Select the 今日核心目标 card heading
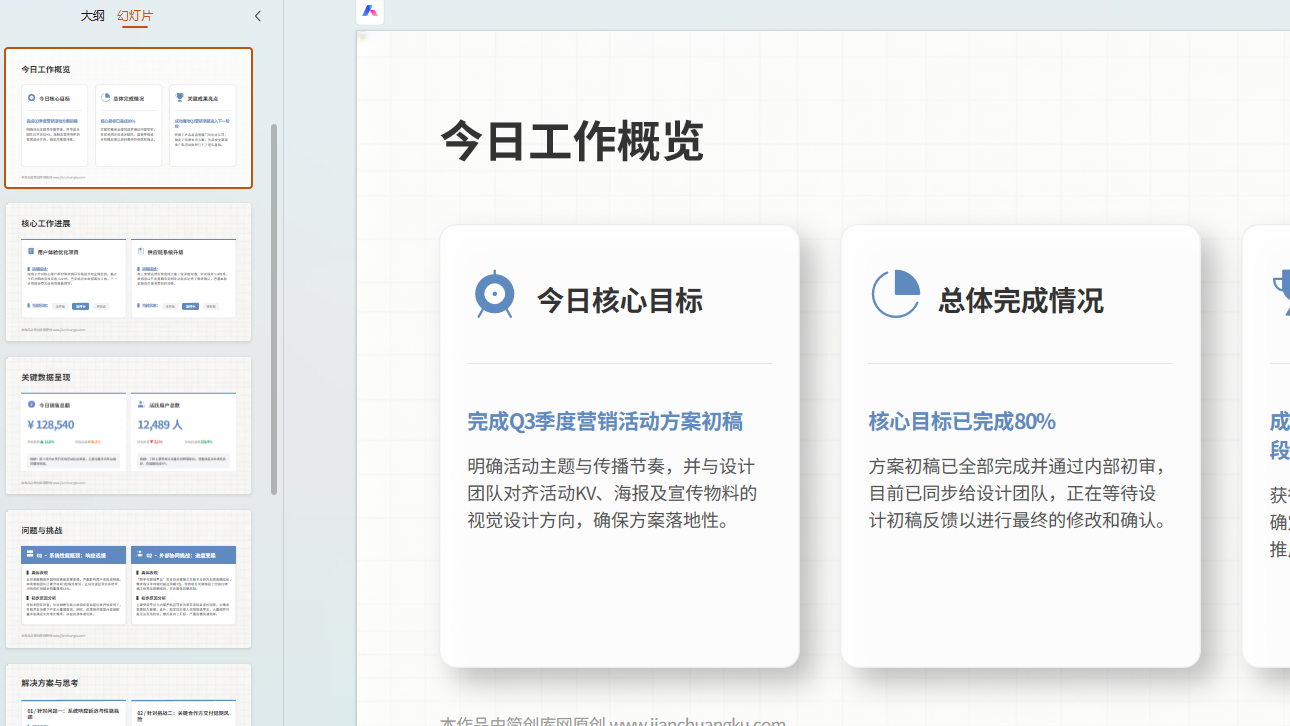Viewport: 1290px width, 726px height. tap(620, 300)
